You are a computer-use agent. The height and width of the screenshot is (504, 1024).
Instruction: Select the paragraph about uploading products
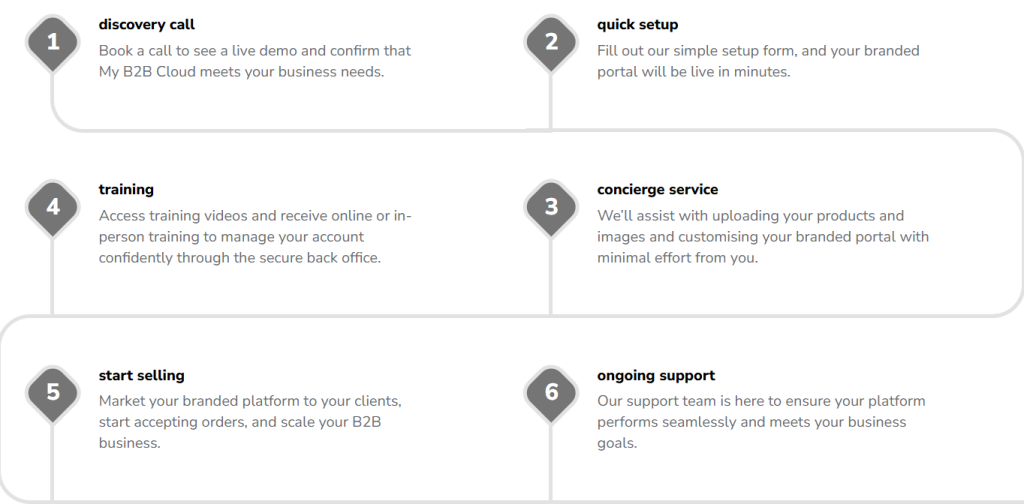coord(762,236)
